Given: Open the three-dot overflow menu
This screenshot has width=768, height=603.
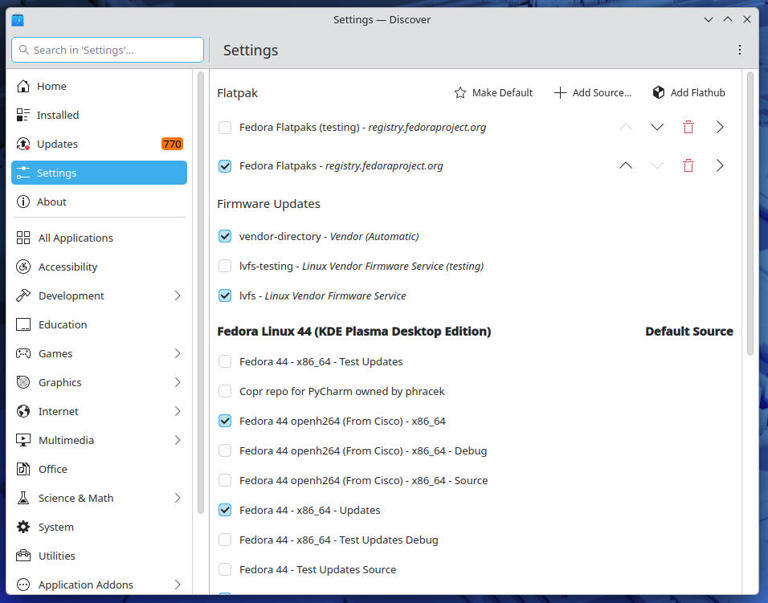Looking at the screenshot, I should (740, 50).
